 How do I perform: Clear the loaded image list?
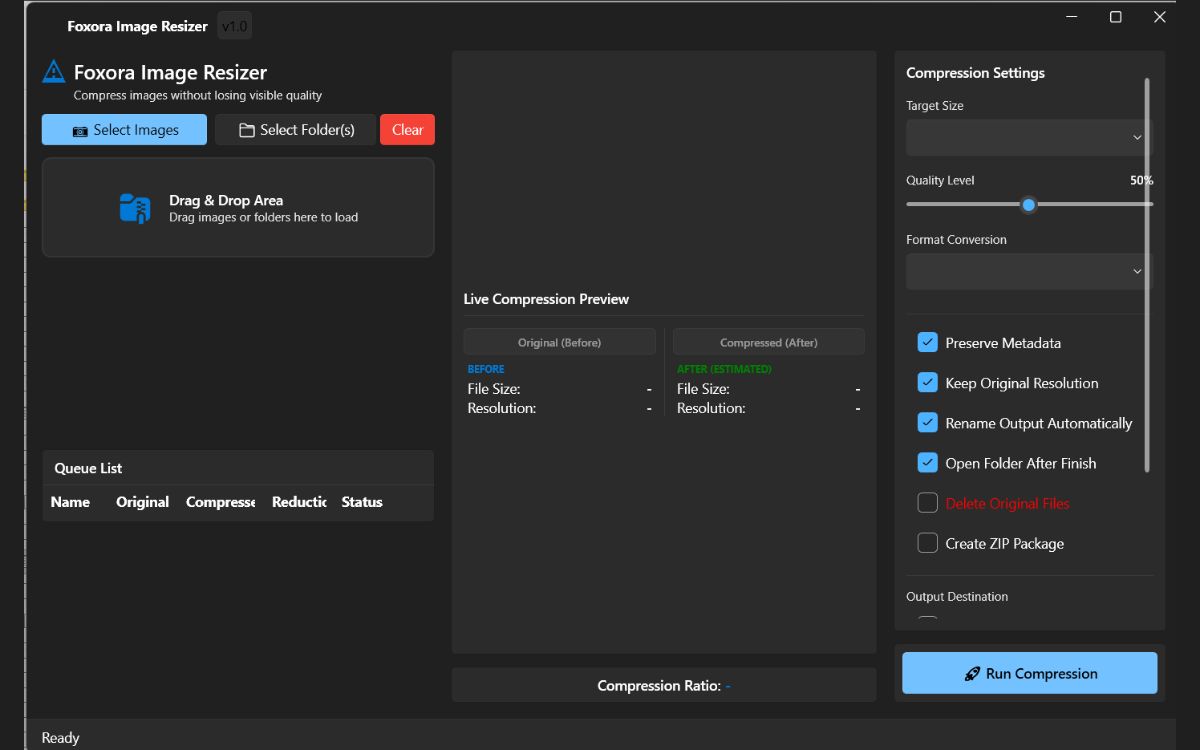coord(407,130)
